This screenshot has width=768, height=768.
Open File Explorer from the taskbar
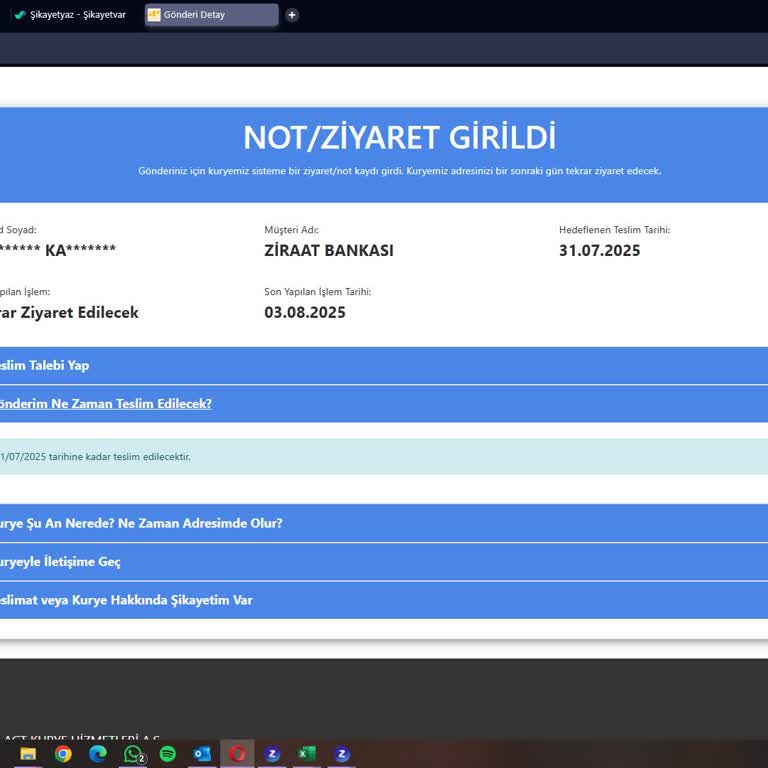point(28,754)
